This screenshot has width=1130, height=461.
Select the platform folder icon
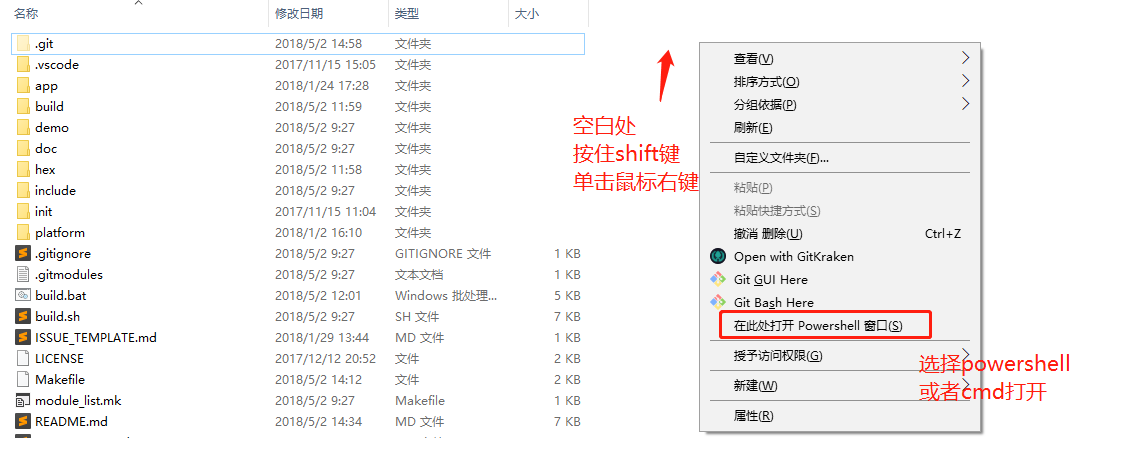(x=22, y=233)
